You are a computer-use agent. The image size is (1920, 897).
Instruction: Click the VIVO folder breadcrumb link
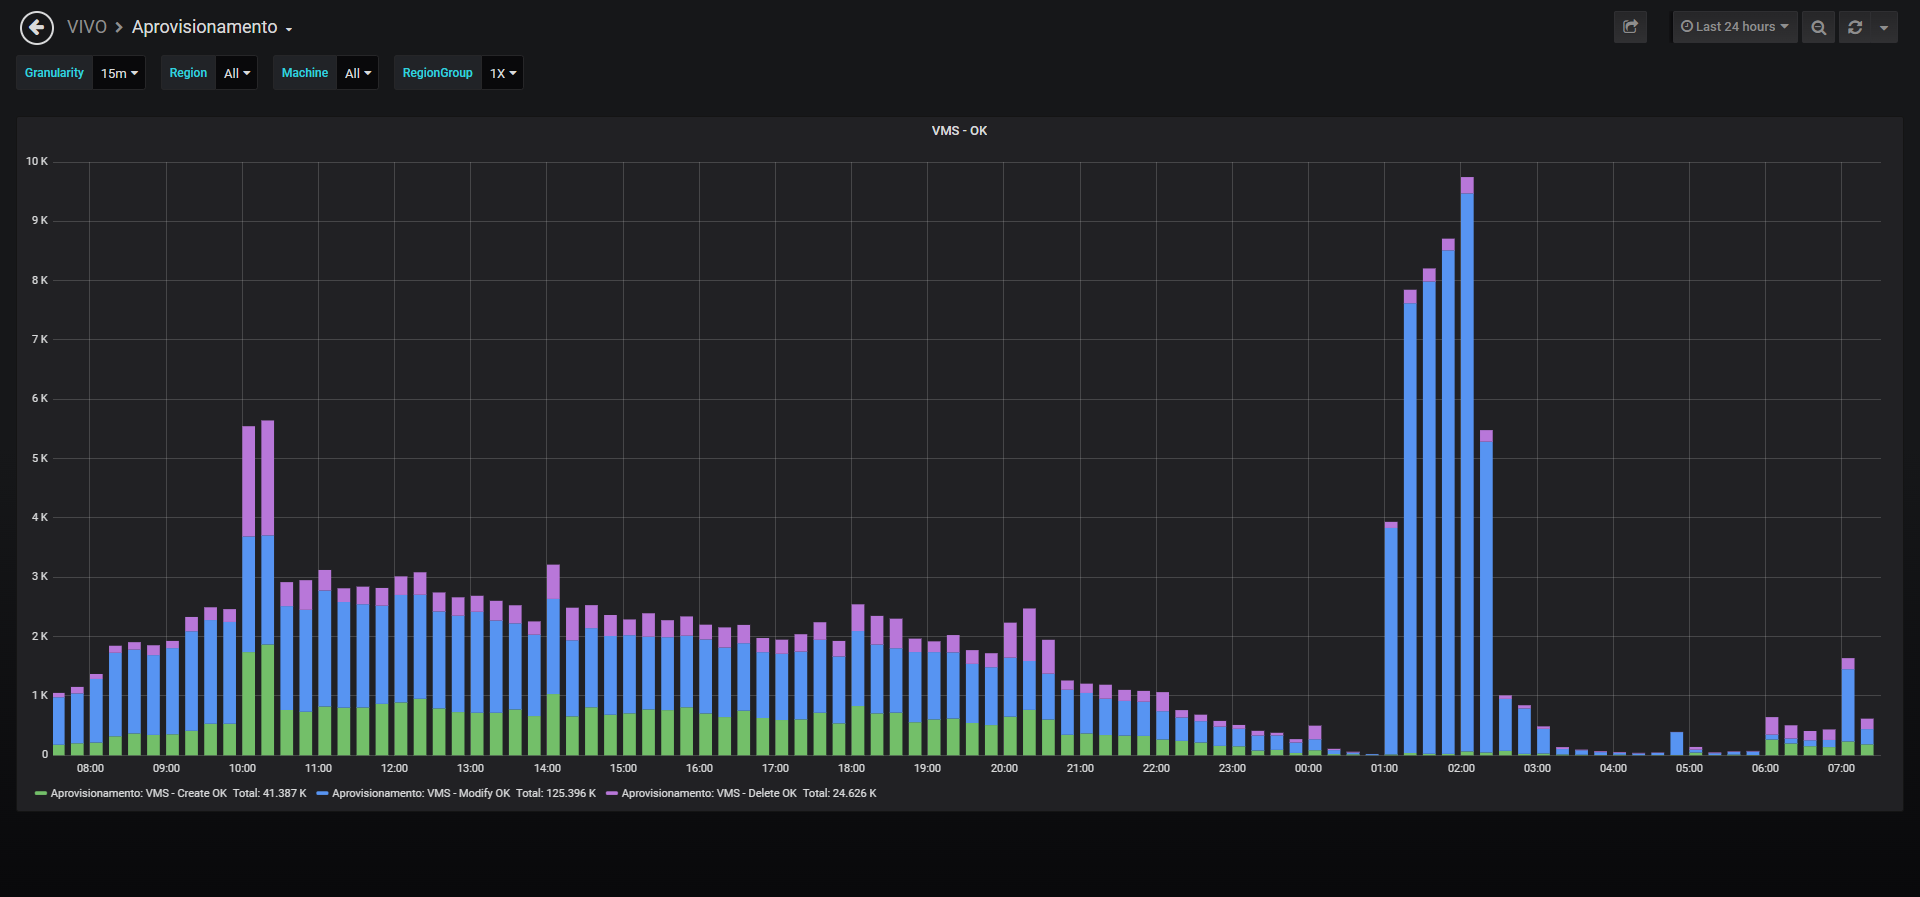pos(87,27)
